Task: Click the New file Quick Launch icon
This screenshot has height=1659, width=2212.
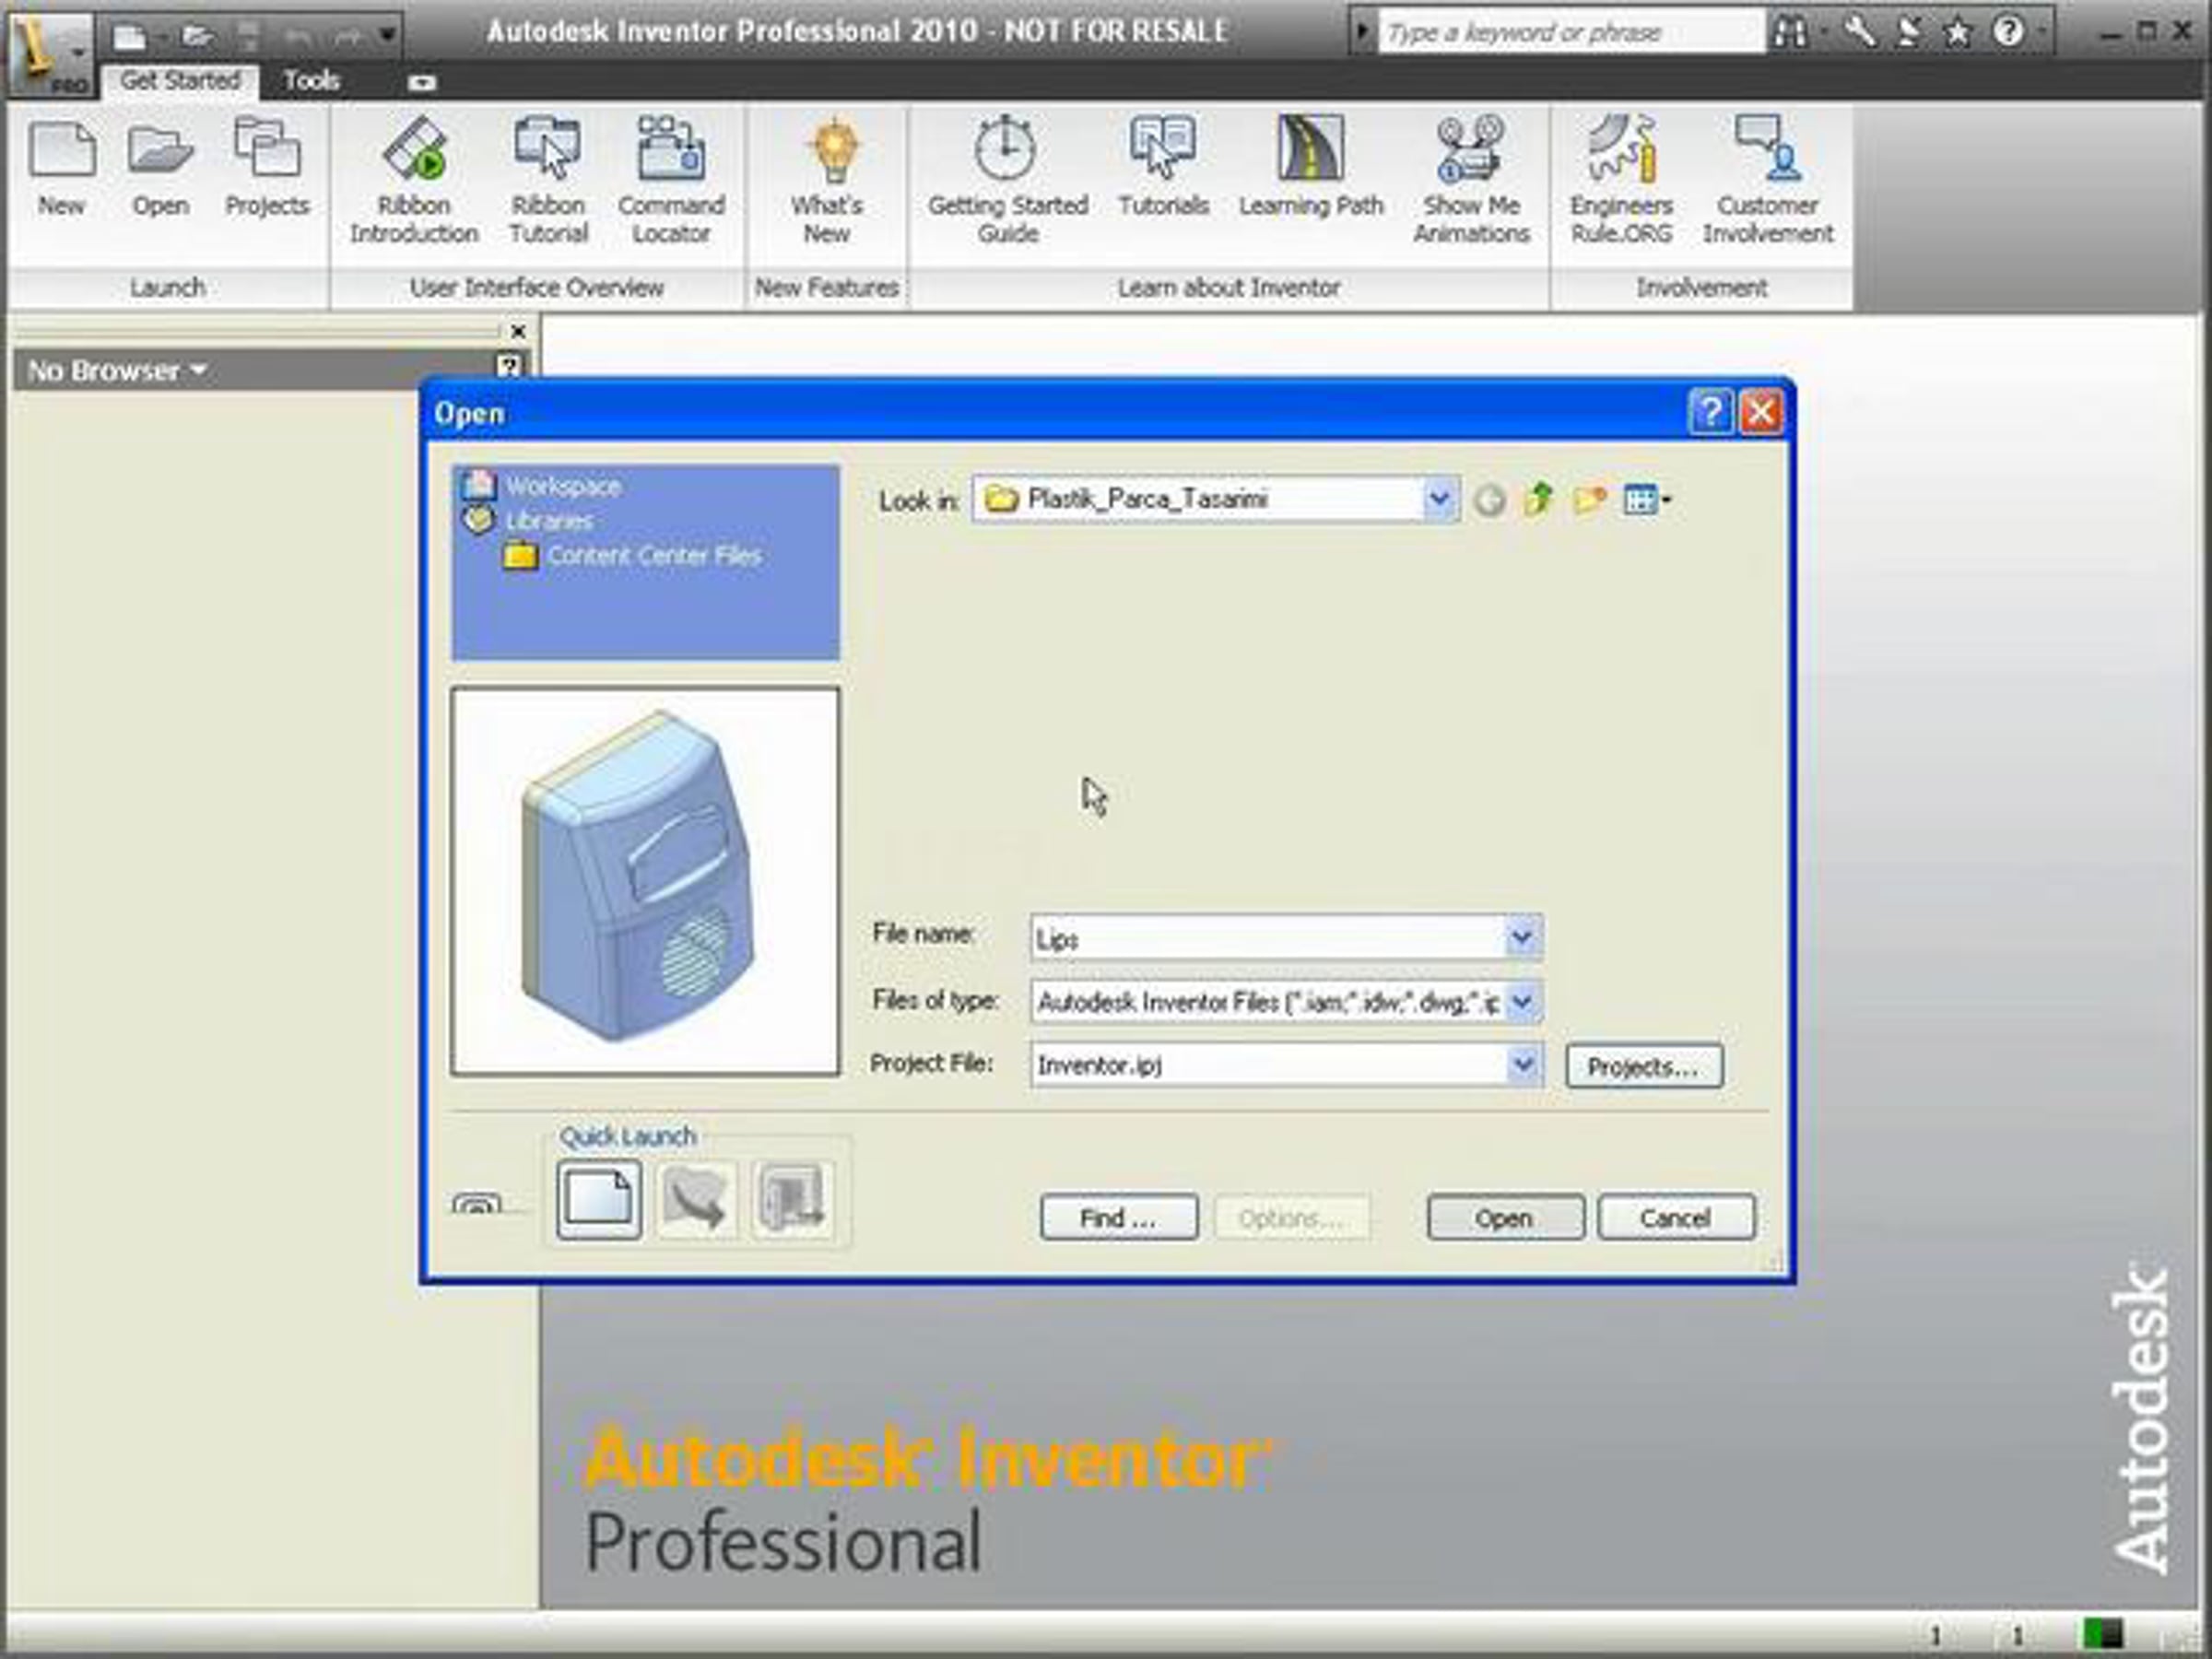Action: point(599,1198)
